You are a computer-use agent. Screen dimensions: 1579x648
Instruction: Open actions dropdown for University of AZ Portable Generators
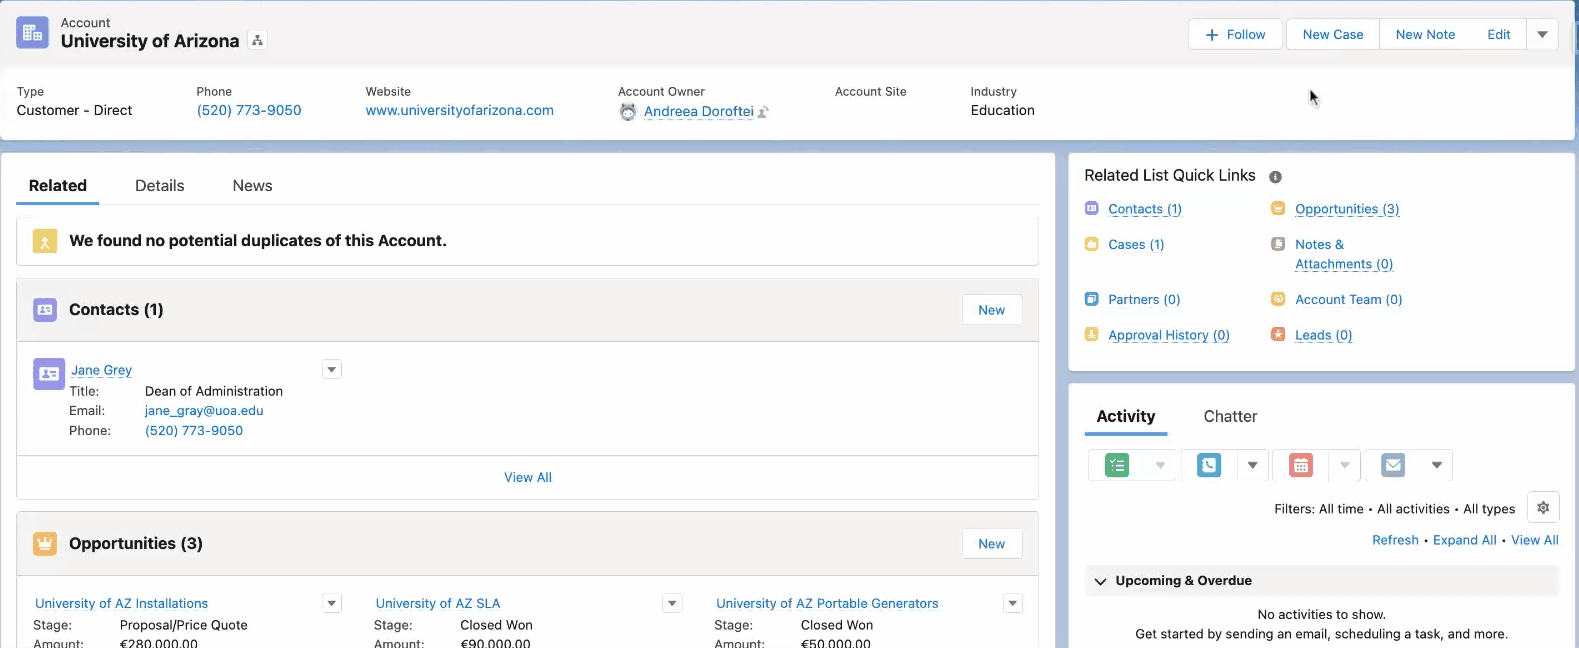coord(1013,603)
